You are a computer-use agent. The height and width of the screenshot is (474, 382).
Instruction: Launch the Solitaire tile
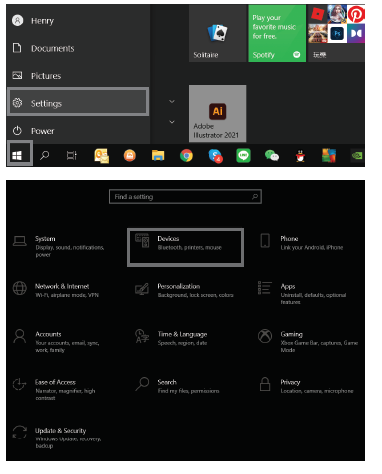[218, 33]
